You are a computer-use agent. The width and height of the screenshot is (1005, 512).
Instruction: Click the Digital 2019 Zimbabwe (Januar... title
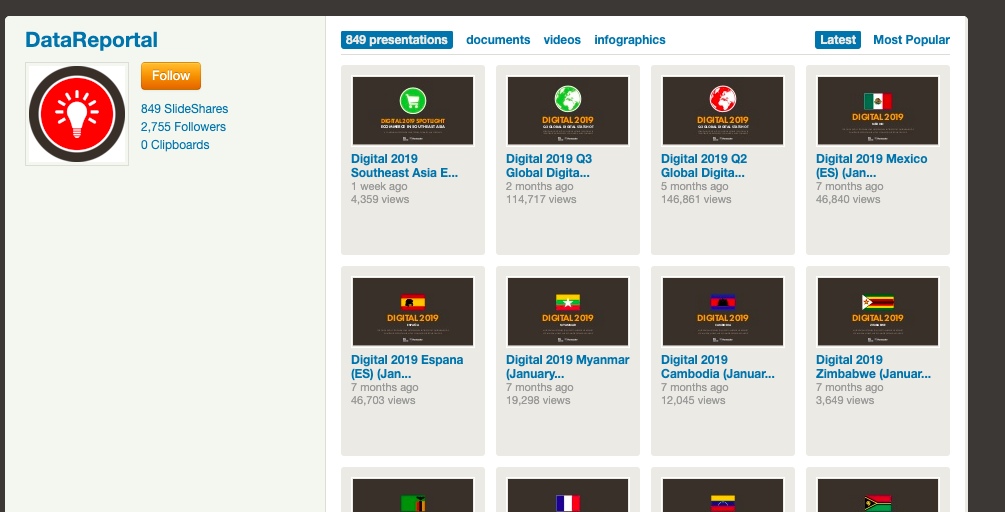click(x=874, y=367)
